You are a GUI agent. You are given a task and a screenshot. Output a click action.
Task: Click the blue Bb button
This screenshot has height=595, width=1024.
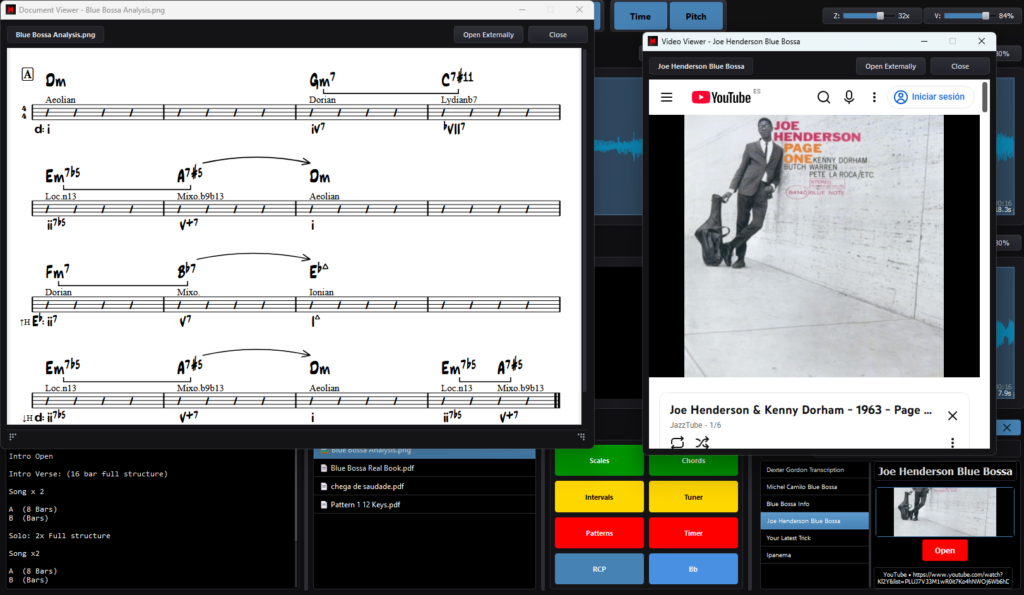[693, 569]
